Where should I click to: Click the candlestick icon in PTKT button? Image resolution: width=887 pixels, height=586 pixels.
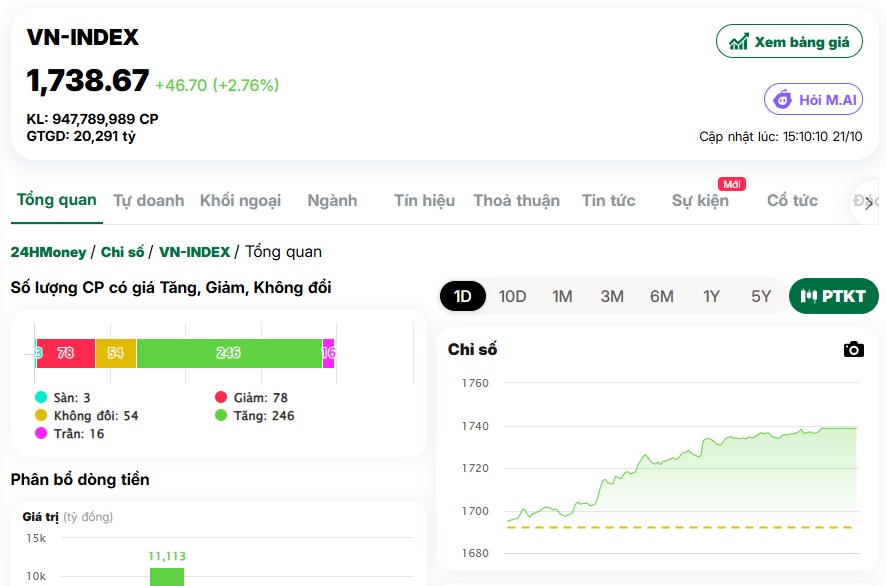tap(808, 296)
